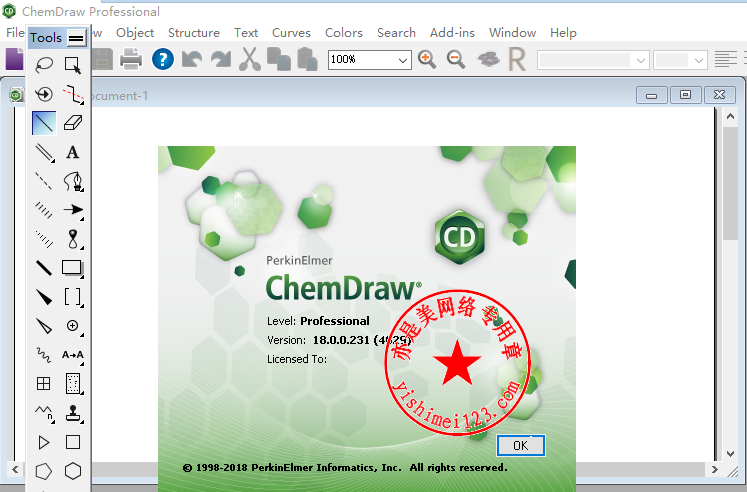Select the Pen drawing tool
Image resolution: width=747 pixels, height=492 pixels.
tap(73, 181)
